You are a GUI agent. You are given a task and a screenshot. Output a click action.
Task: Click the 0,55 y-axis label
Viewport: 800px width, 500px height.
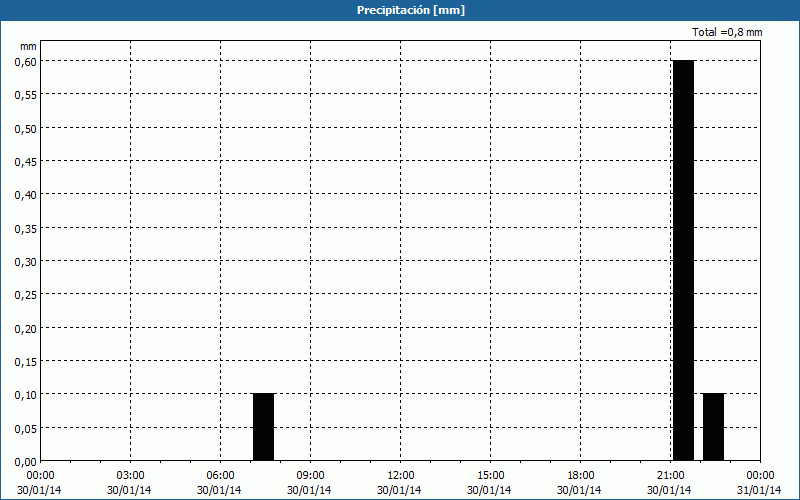pyautogui.click(x=26, y=95)
